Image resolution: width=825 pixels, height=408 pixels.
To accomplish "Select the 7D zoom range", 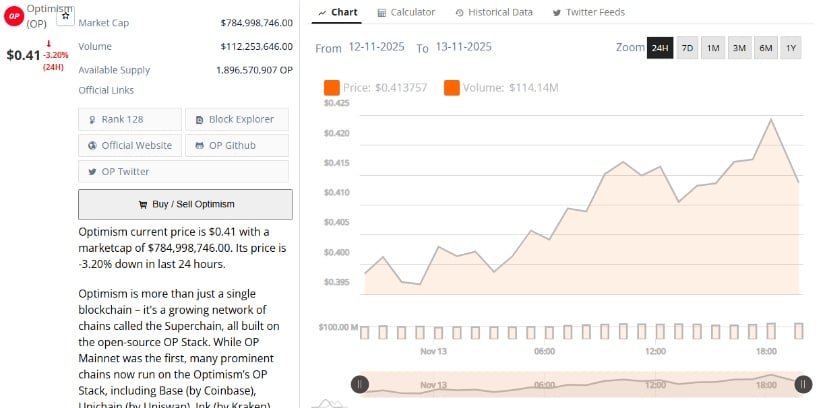I will 687,48.
